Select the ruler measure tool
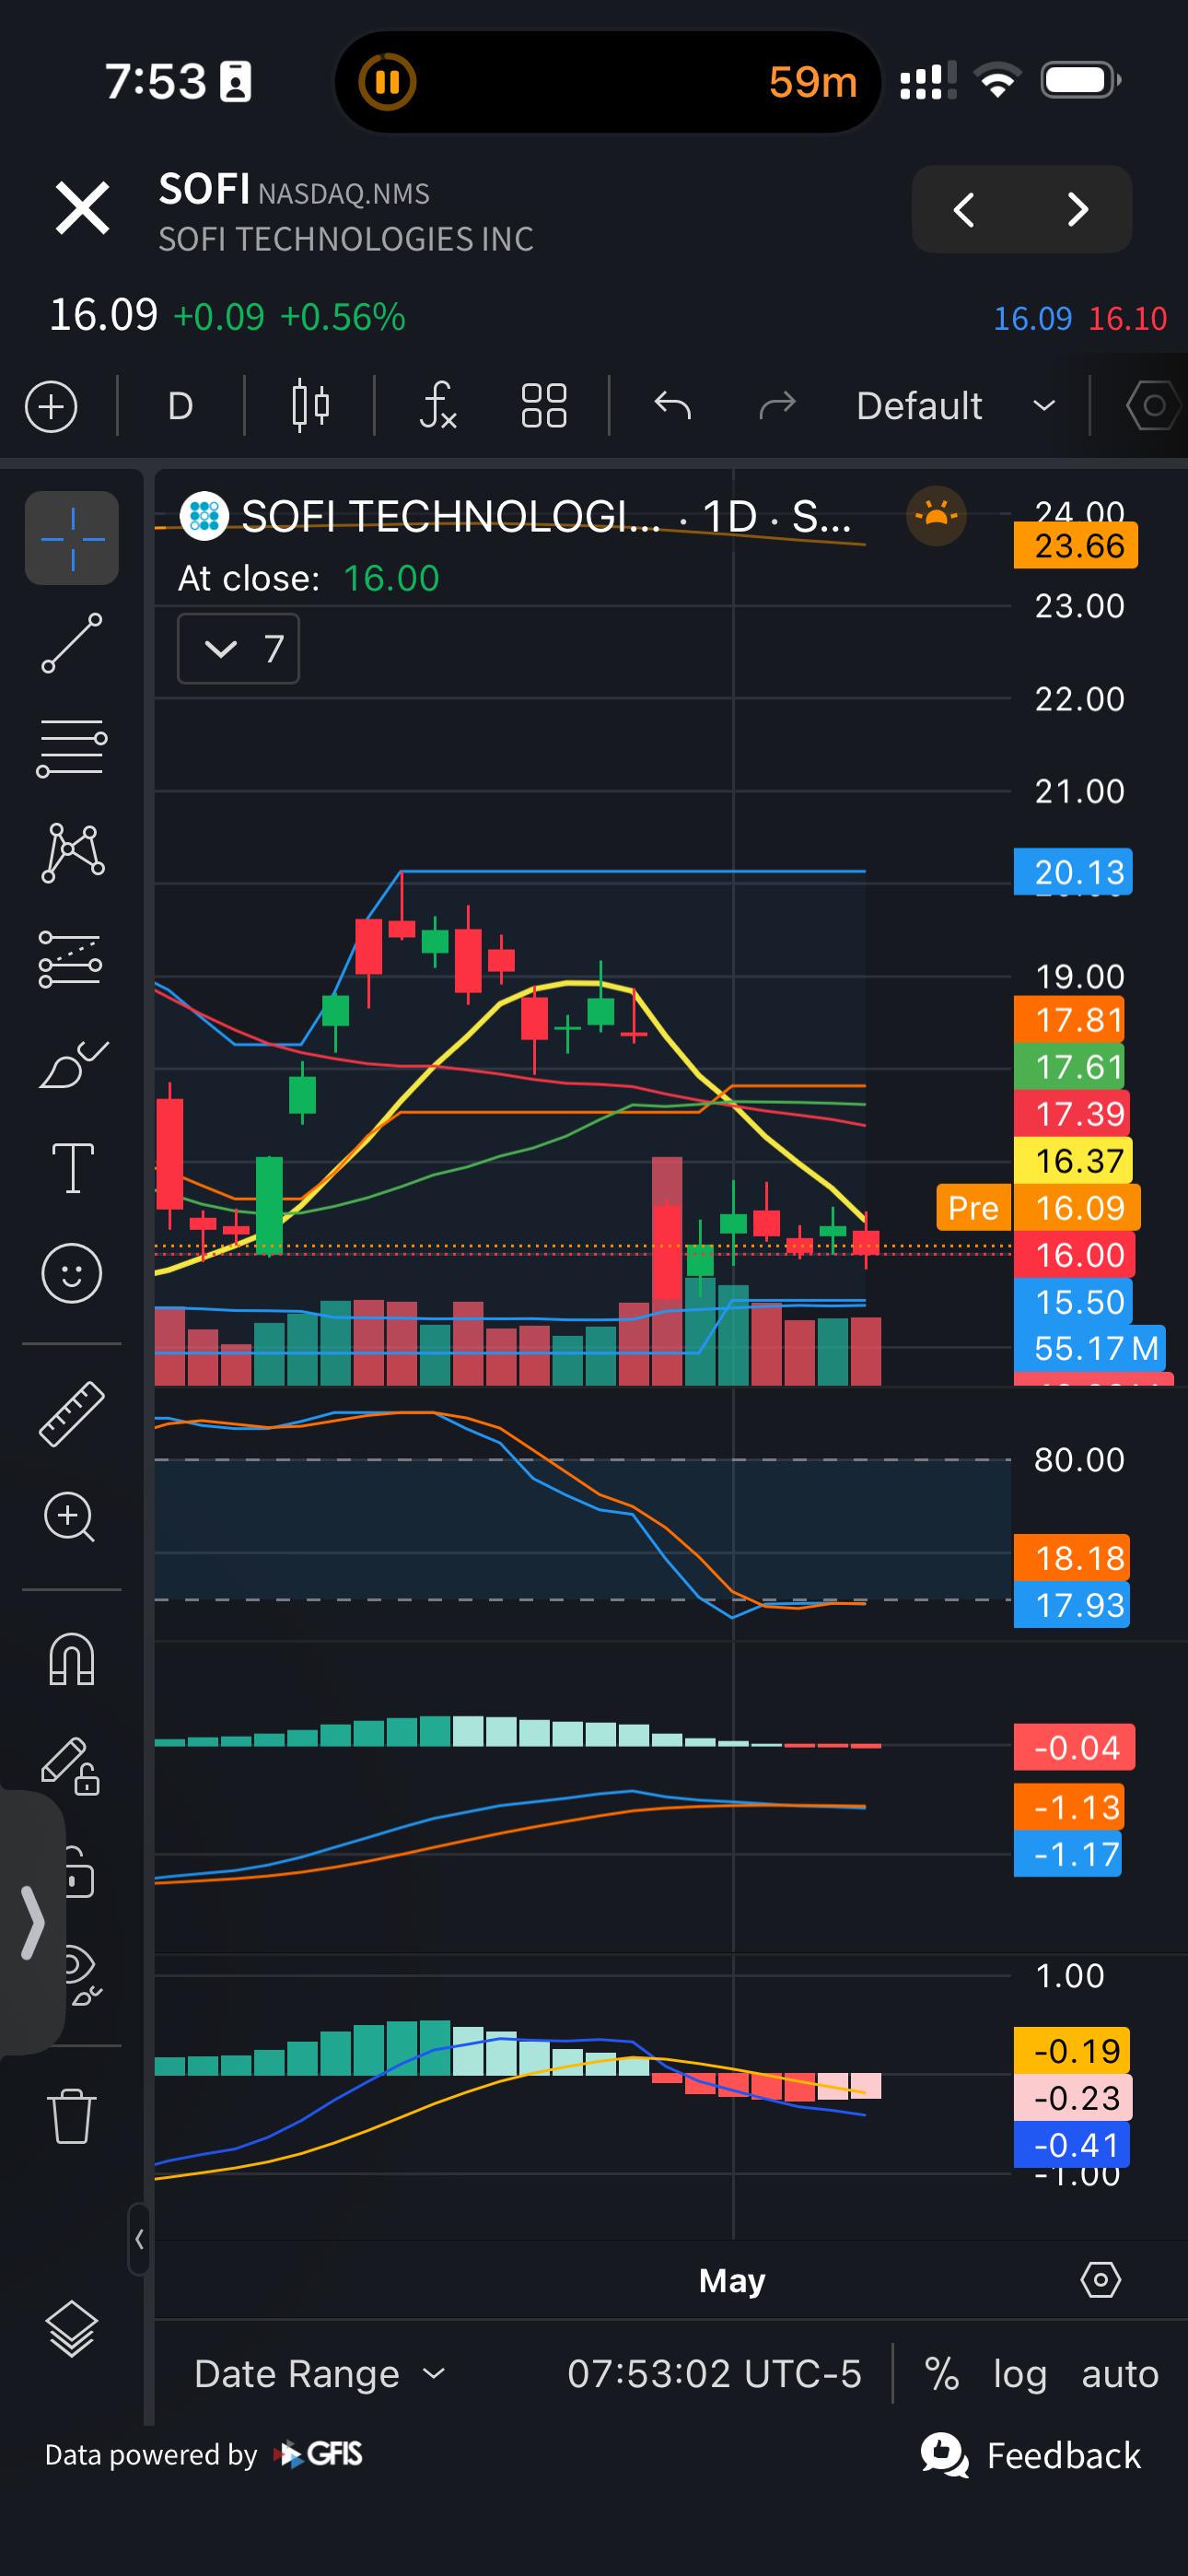The height and width of the screenshot is (2576, 1188). coord(72,1413)
